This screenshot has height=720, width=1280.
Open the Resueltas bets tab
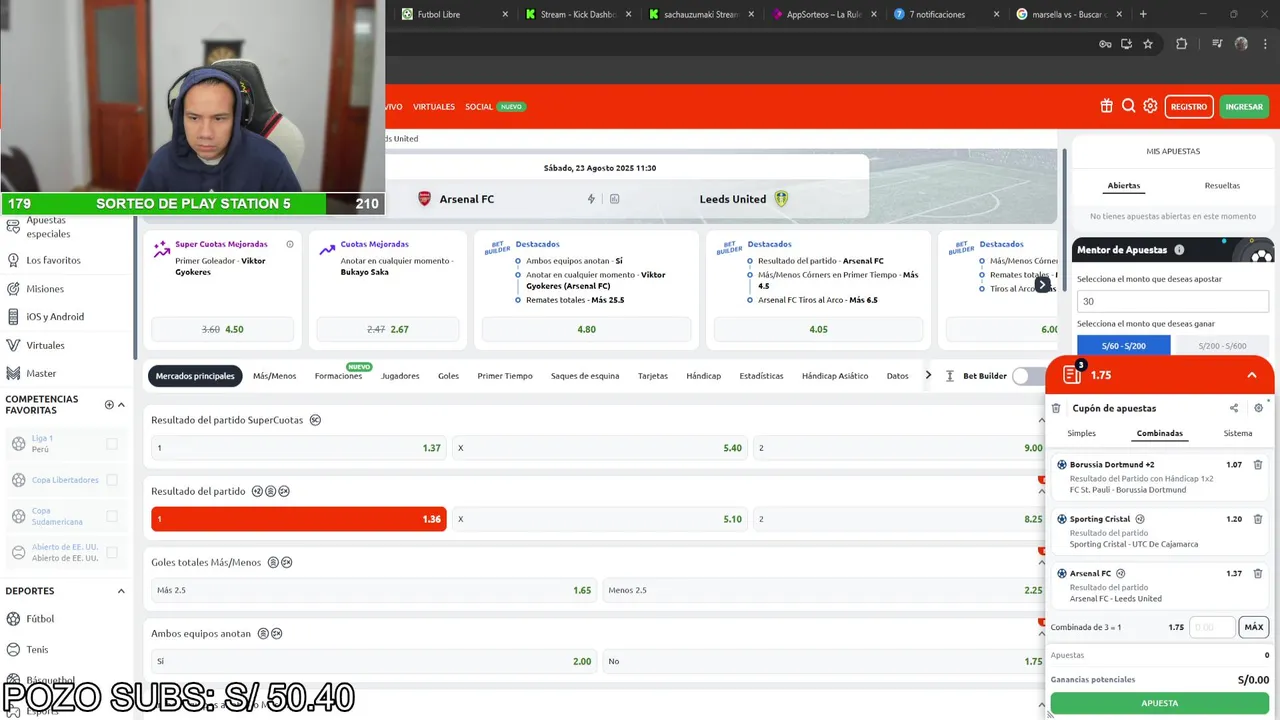(1222, 185)
